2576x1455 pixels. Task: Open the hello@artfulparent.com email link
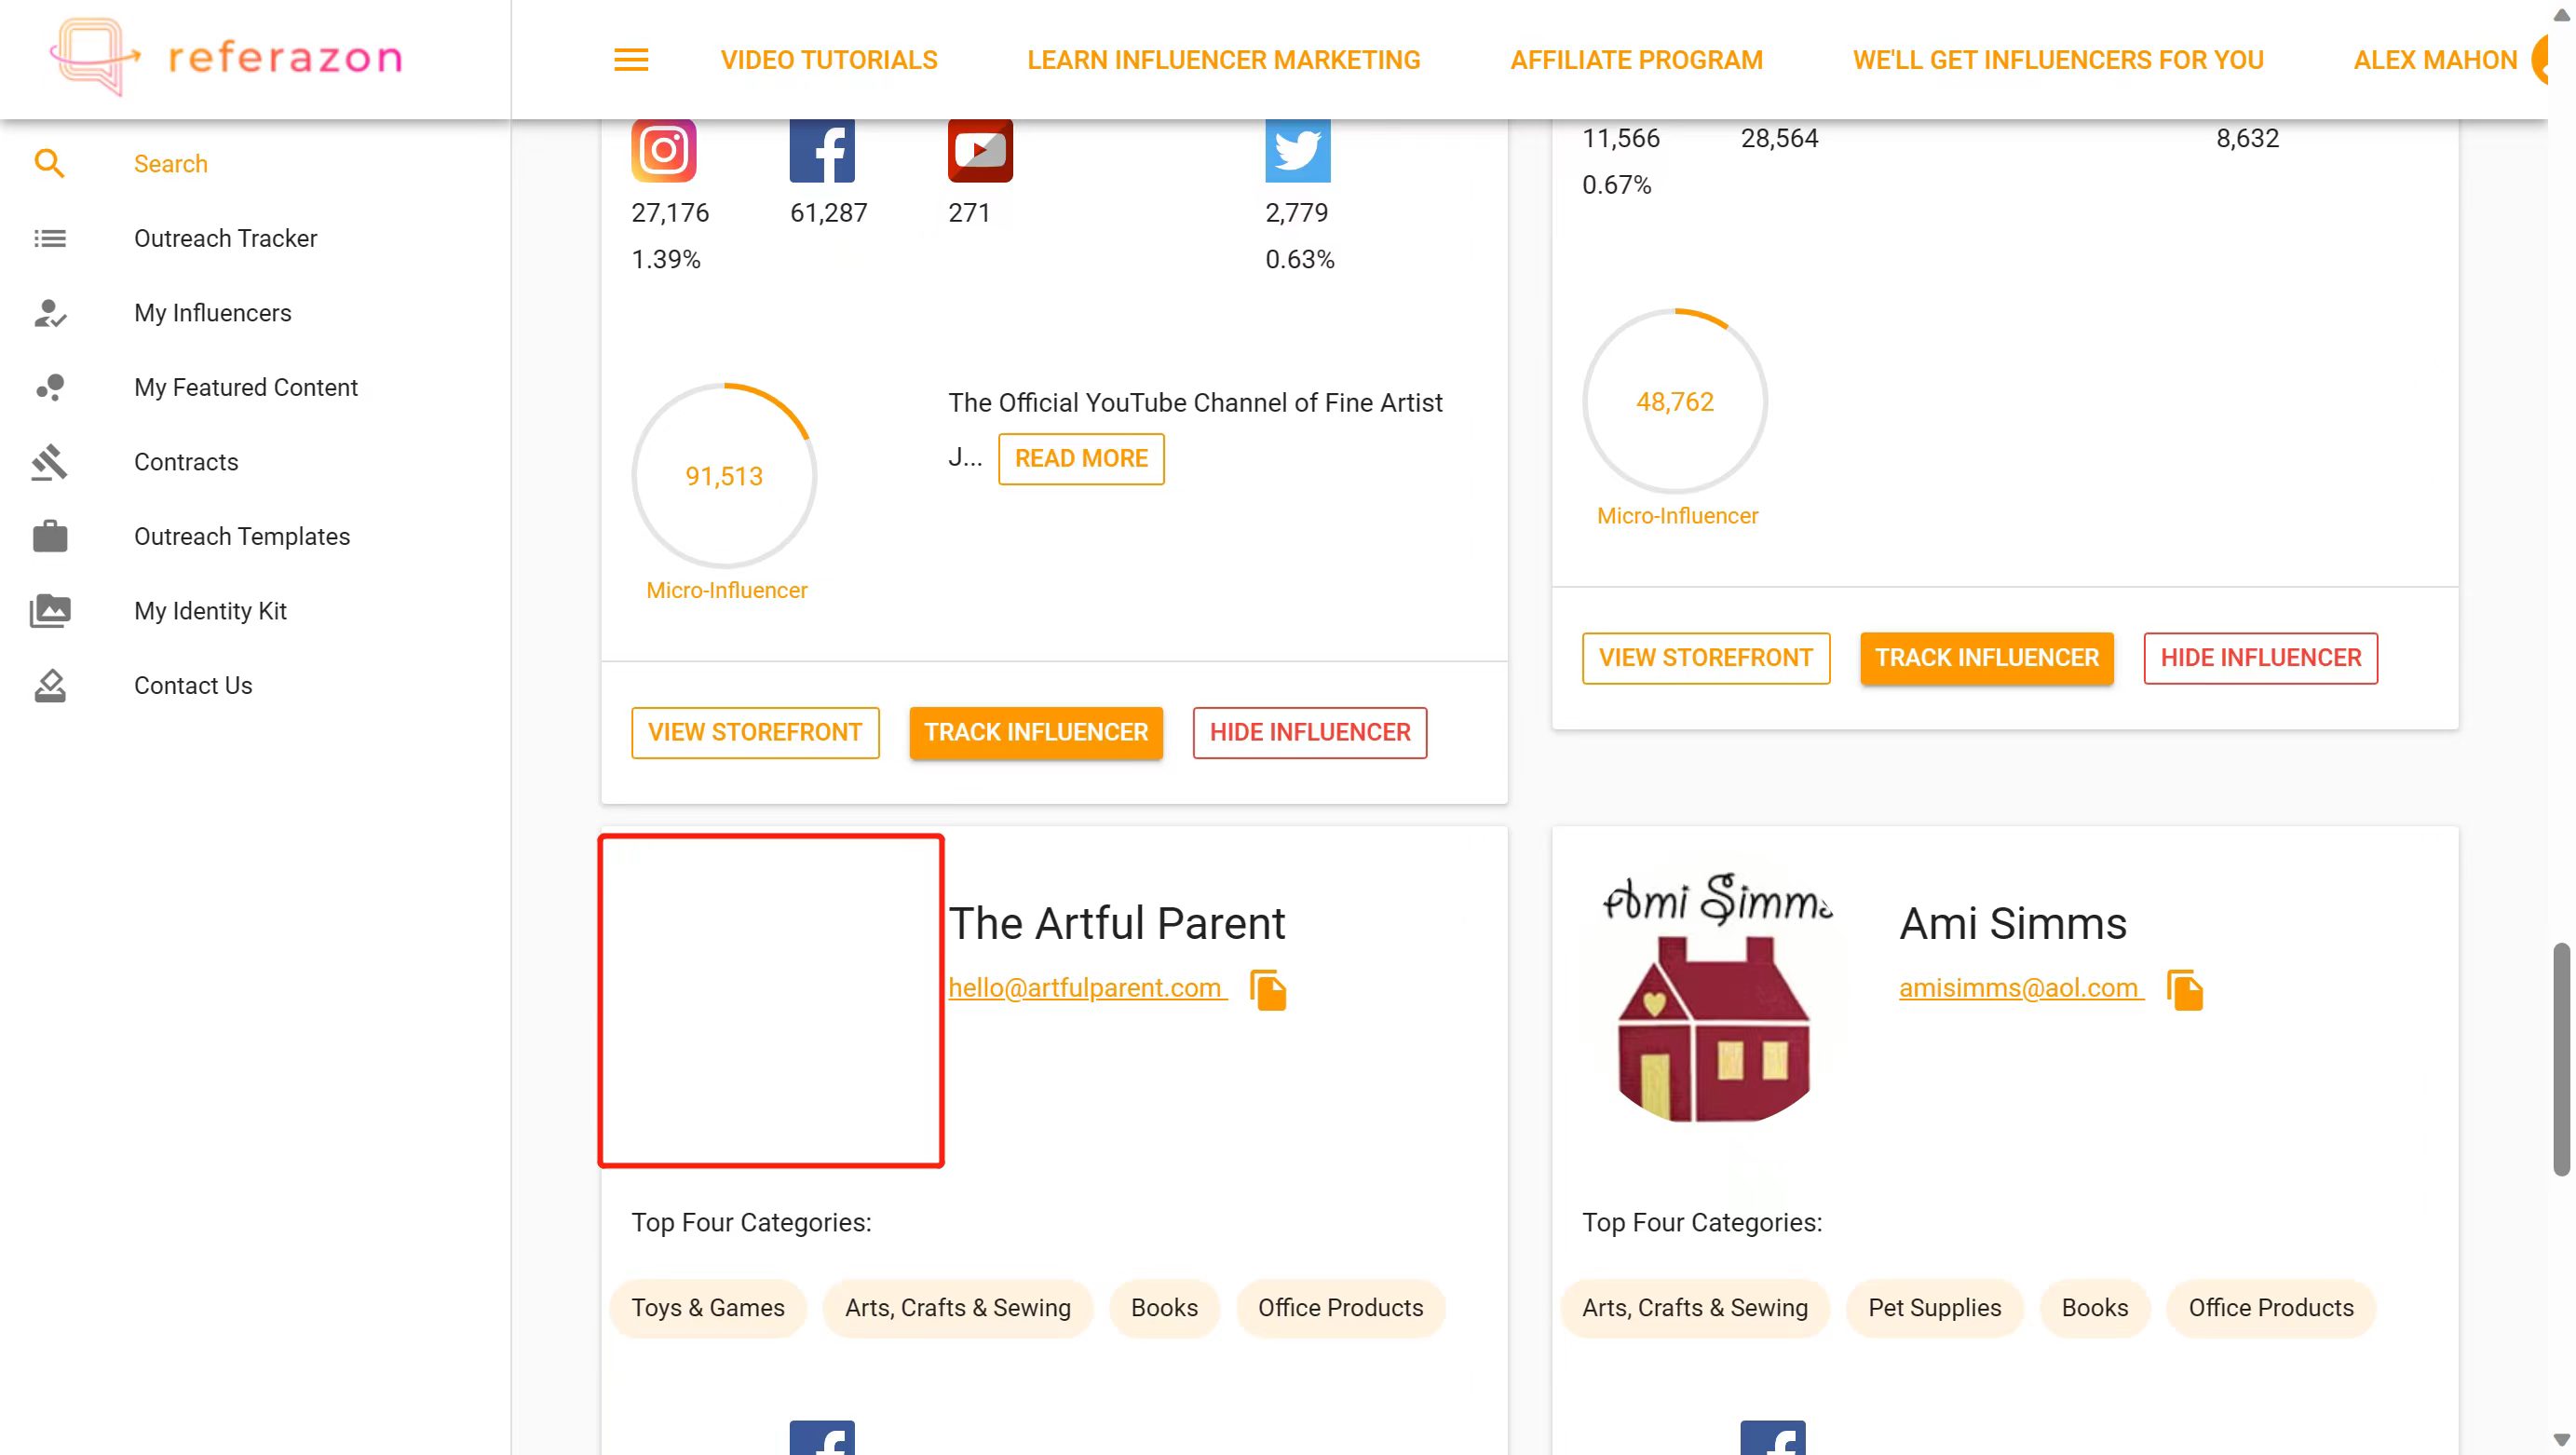tap(1087, 988)
